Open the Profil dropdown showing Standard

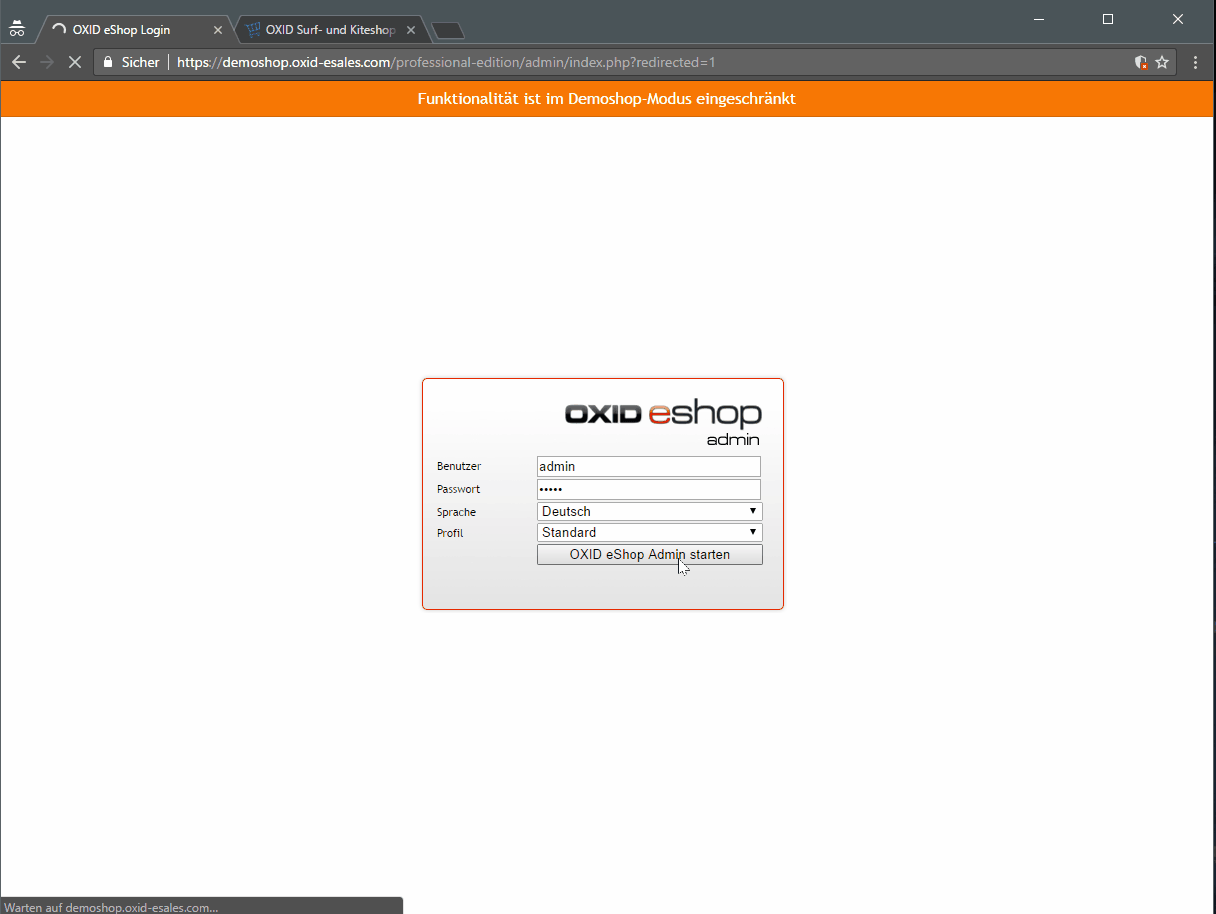(649, 533)
